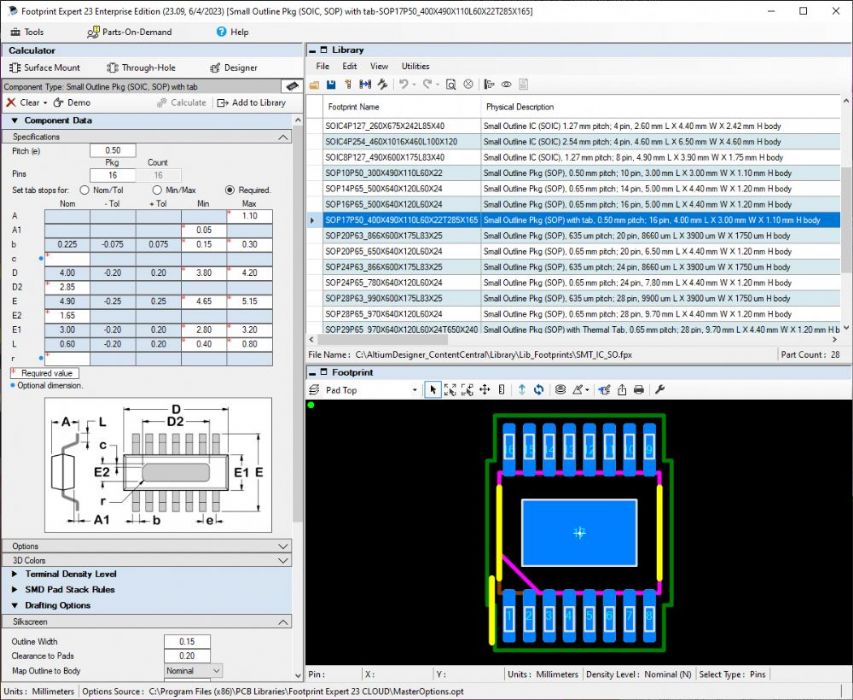Select the Required tab stop radio button
Image resolution: width=853 pixels, height=700 pixels.
230,190
